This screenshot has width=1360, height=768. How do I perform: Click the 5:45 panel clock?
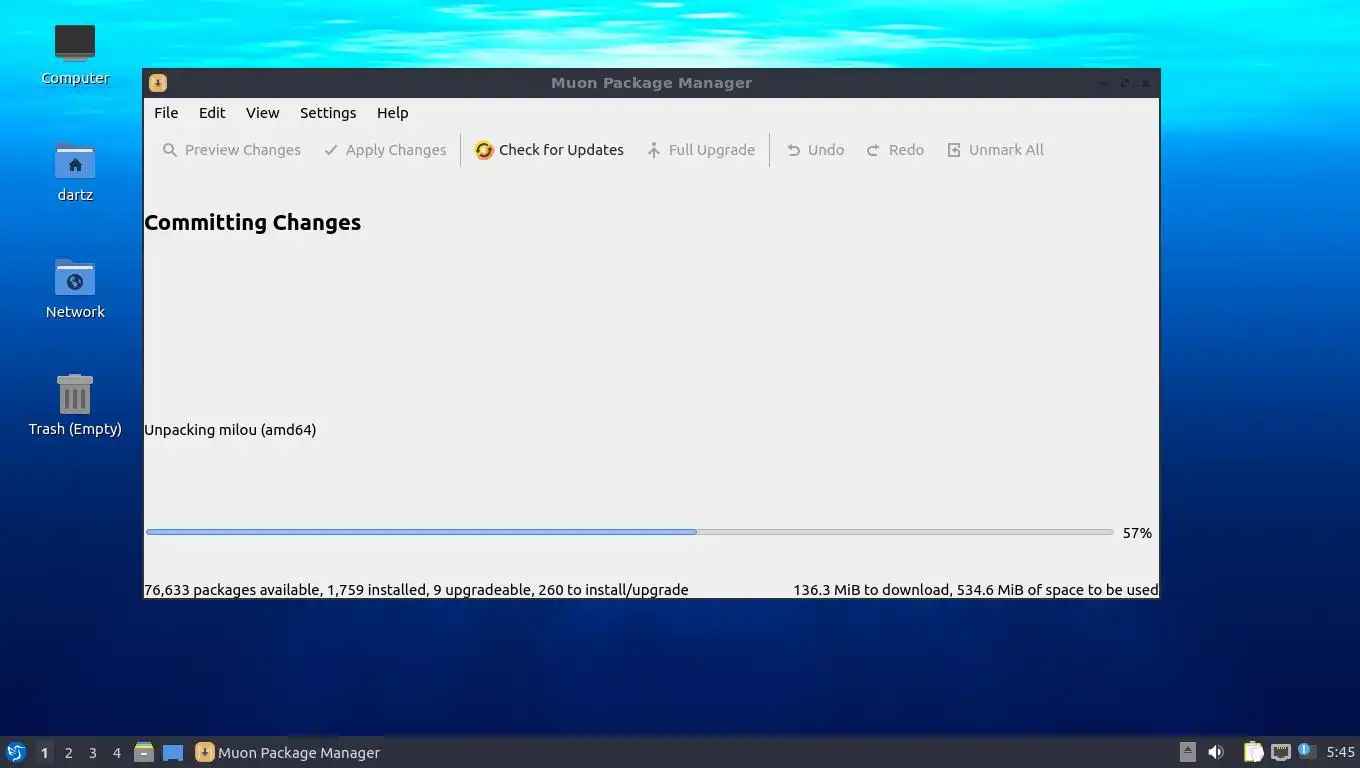(1340, 752)
